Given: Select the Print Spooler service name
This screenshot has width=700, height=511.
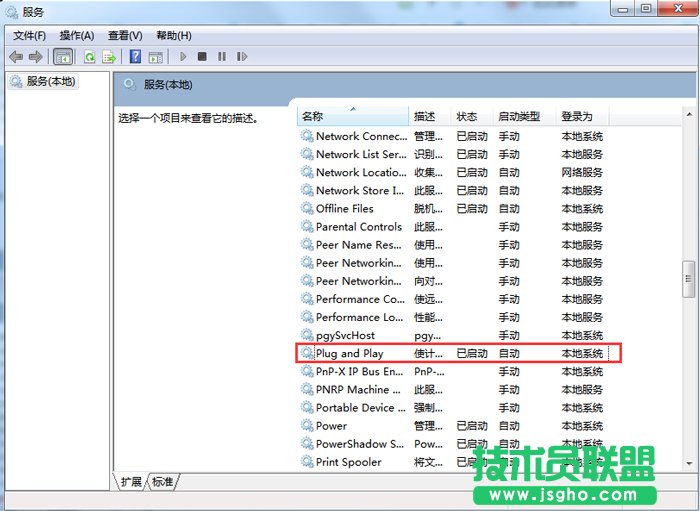Looking at the screenshot, I should point(349,462).
